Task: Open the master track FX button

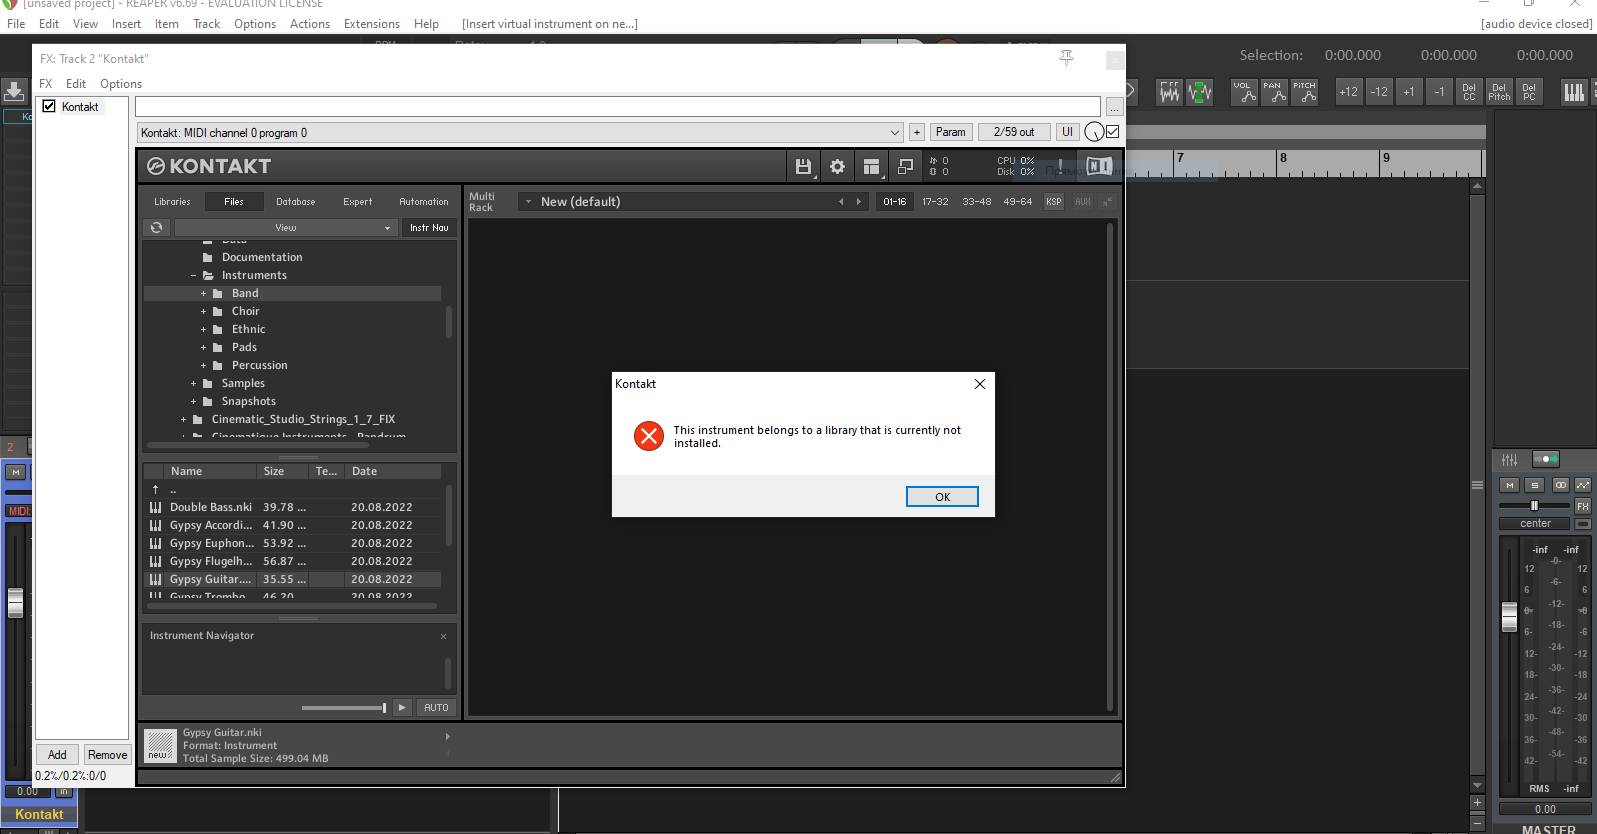Action: click(1583, 506)
